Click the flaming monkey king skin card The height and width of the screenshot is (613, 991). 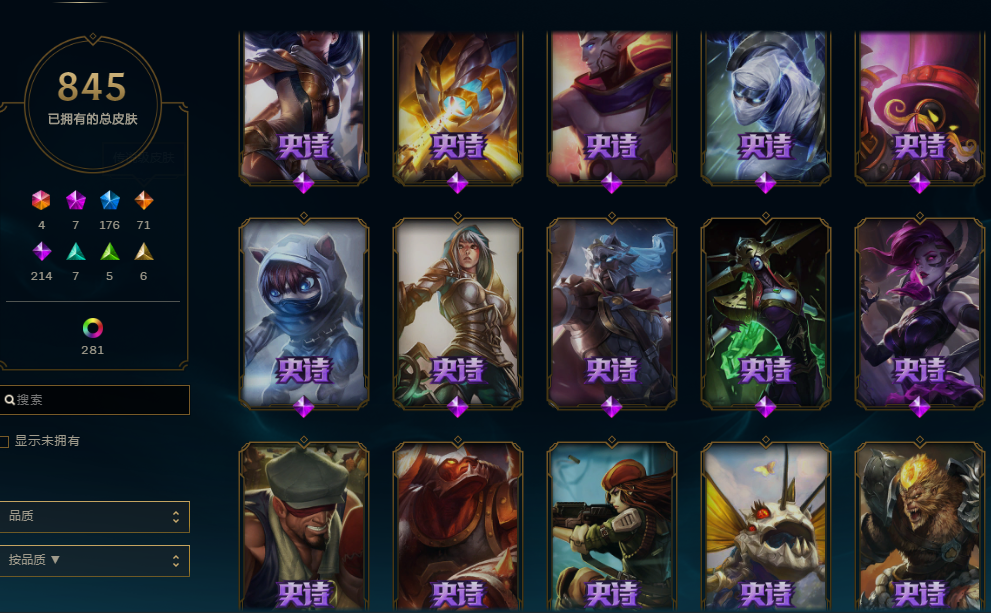(x=920, y=527)
